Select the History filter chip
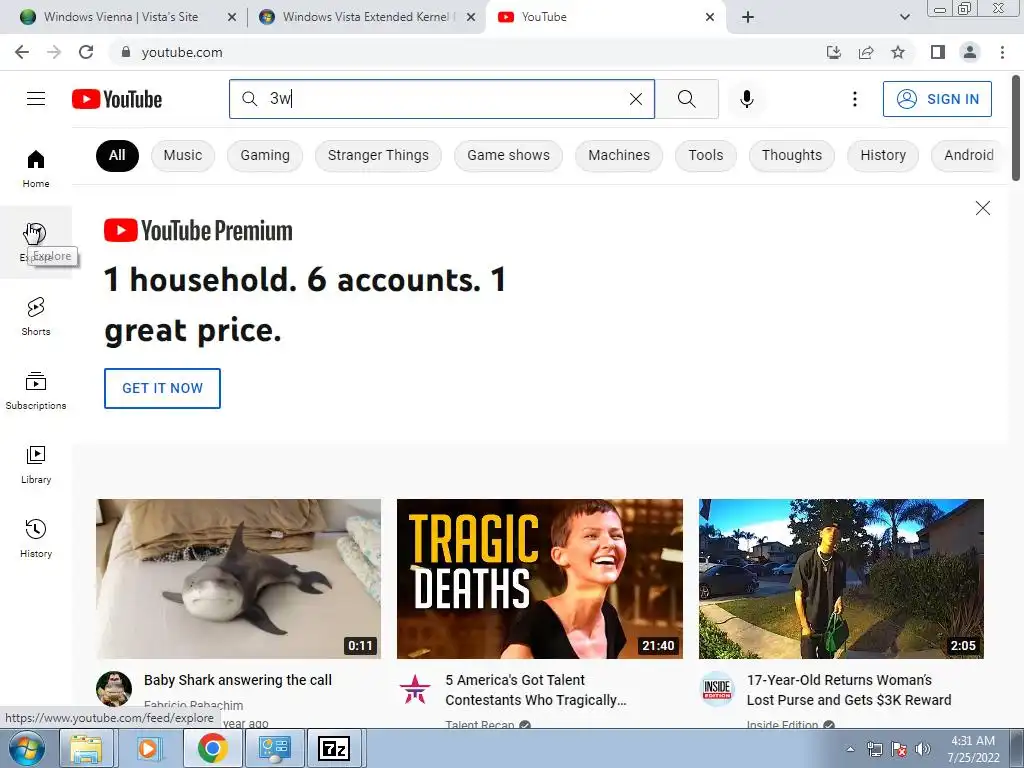1024x768 pixels. point(883,155)
